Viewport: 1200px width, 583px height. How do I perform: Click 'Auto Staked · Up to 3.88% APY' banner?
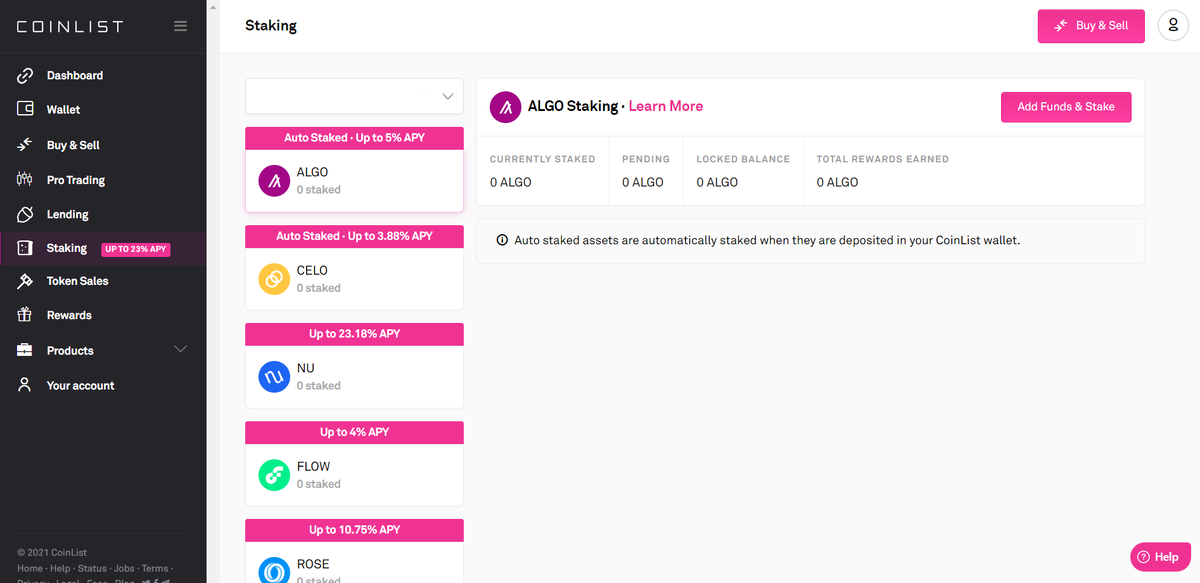[x=354, y=236]
